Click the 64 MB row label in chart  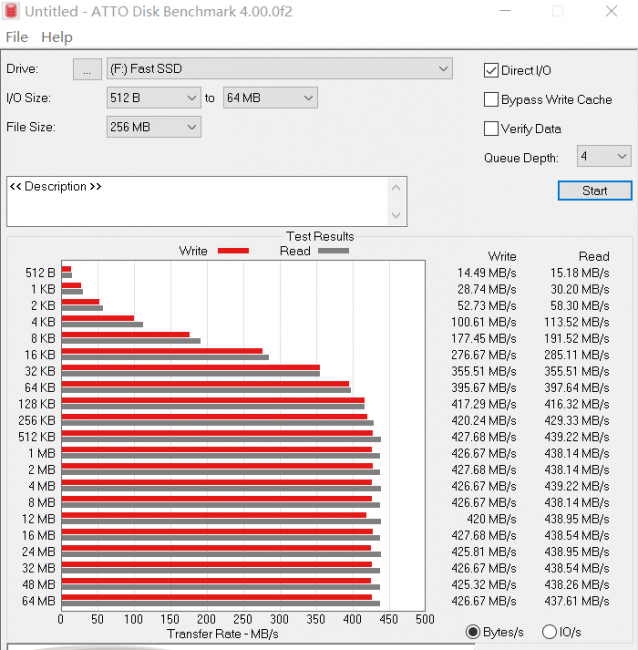pos(39,601)
